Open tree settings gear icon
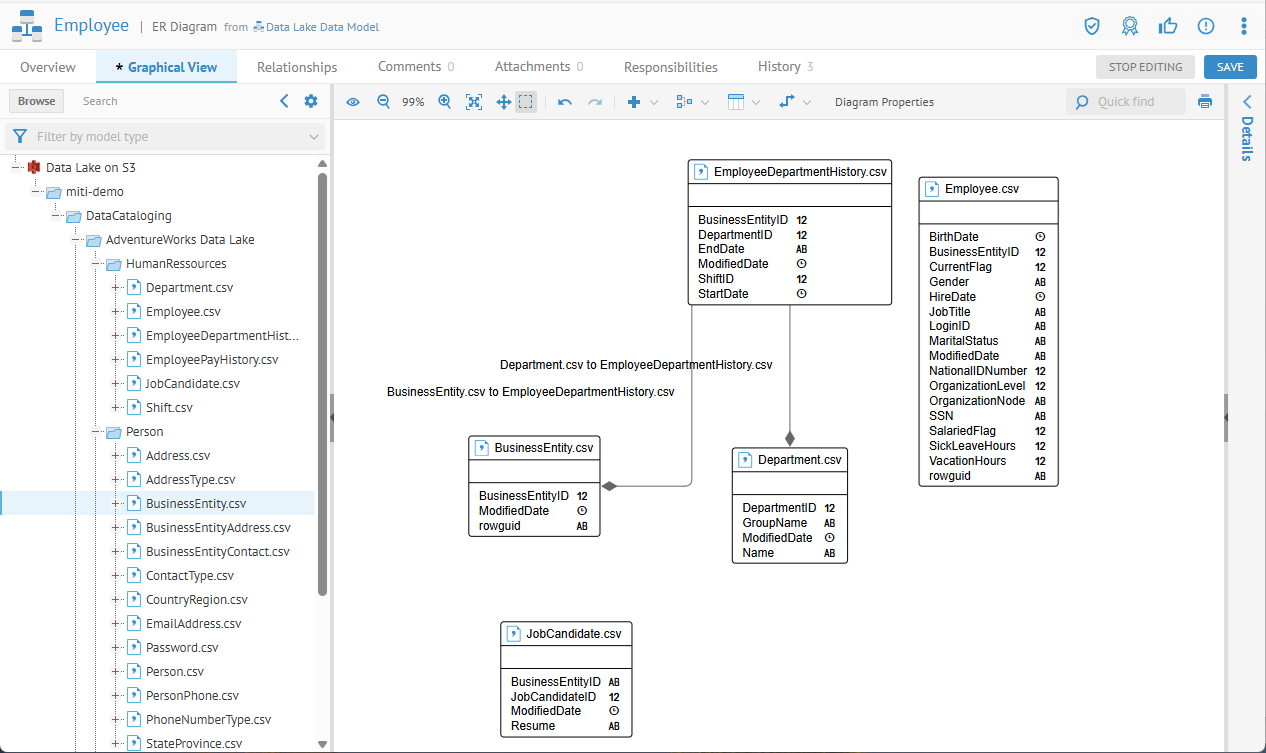 [x=311, y=101]
